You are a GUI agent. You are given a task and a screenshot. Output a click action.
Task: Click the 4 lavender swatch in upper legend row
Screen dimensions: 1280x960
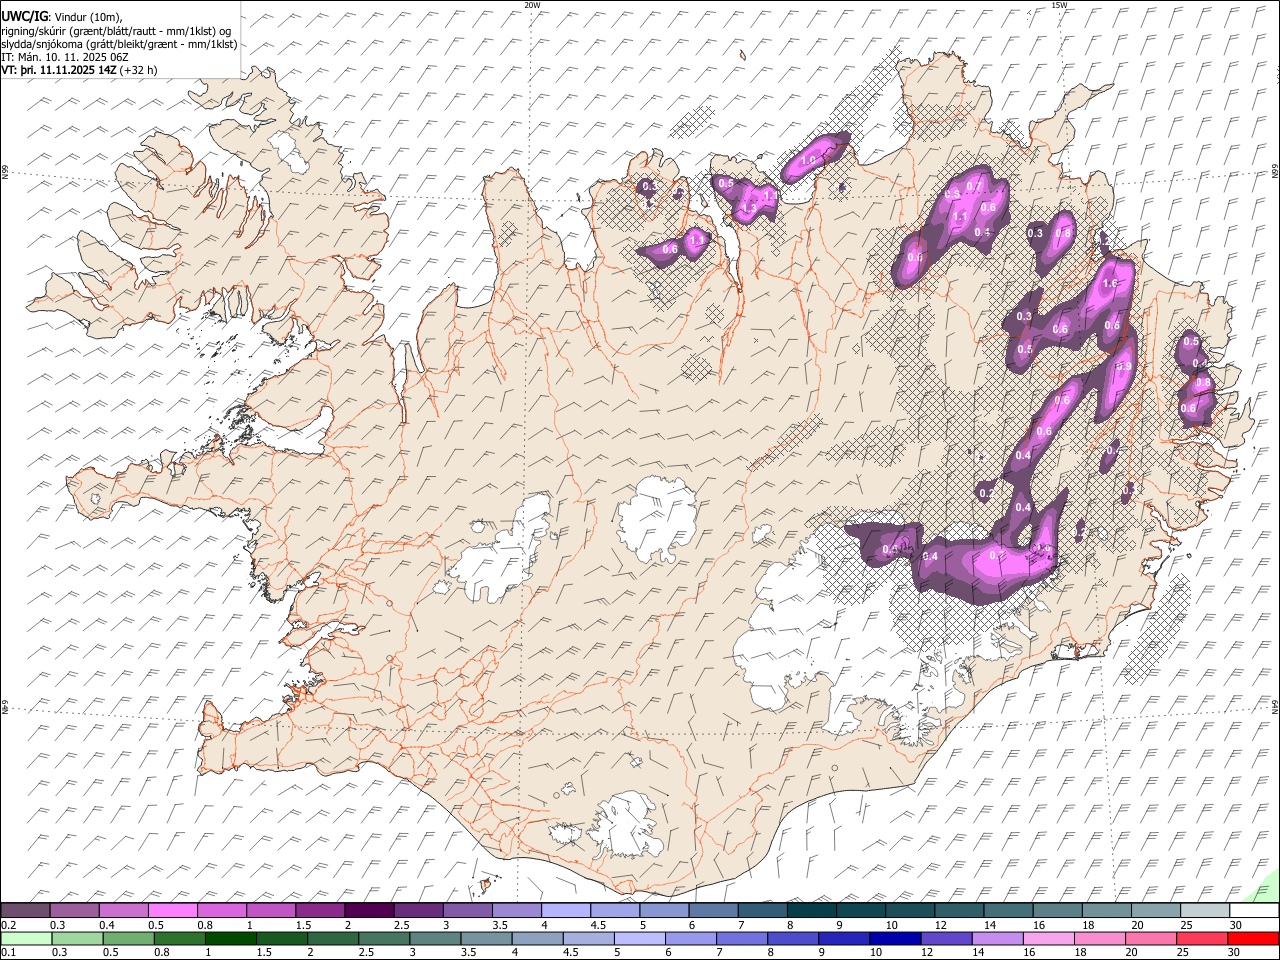565,911
